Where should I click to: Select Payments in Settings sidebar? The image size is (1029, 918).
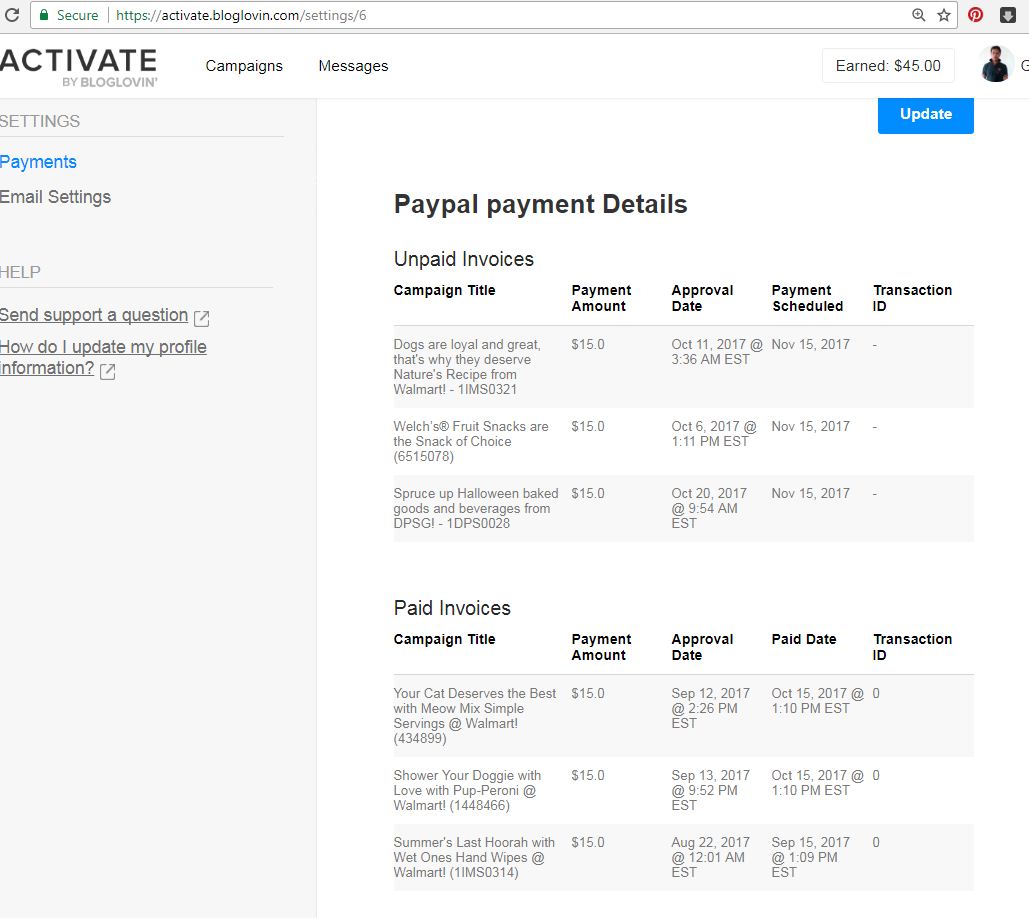tap(38, 162)
